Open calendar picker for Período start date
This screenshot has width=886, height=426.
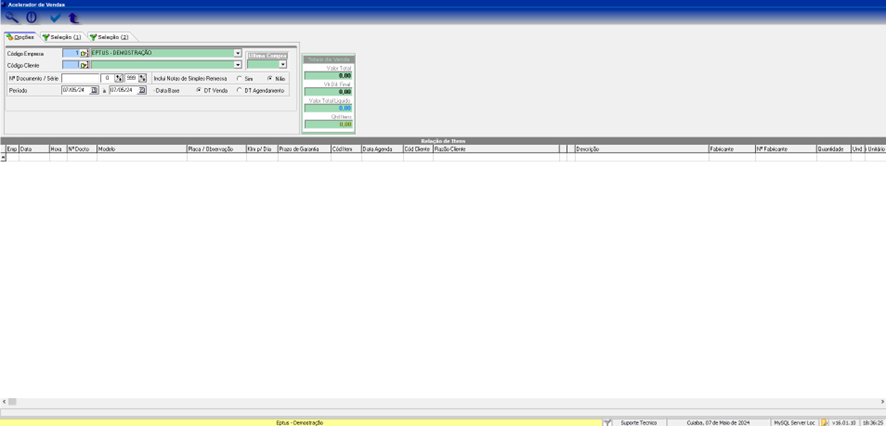point(95,90)
